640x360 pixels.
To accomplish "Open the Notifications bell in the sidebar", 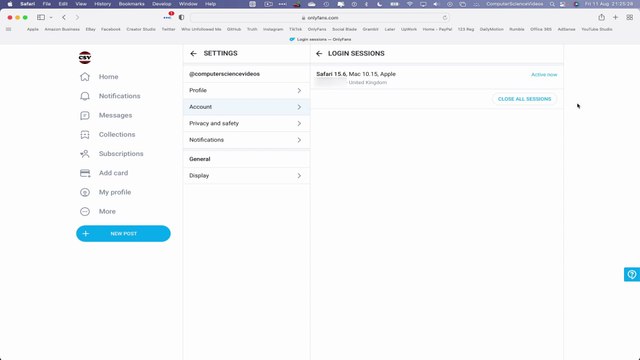I will (x=110, y=96).
